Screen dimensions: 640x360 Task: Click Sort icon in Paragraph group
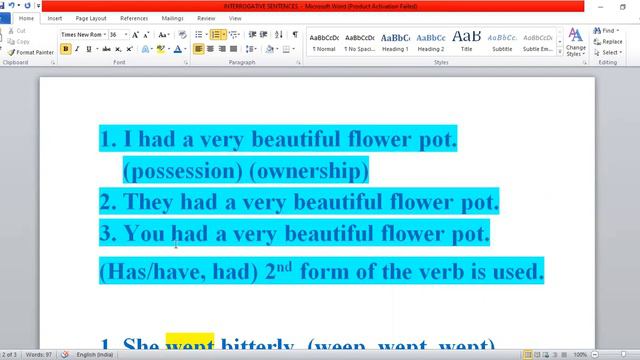(279, 35)
